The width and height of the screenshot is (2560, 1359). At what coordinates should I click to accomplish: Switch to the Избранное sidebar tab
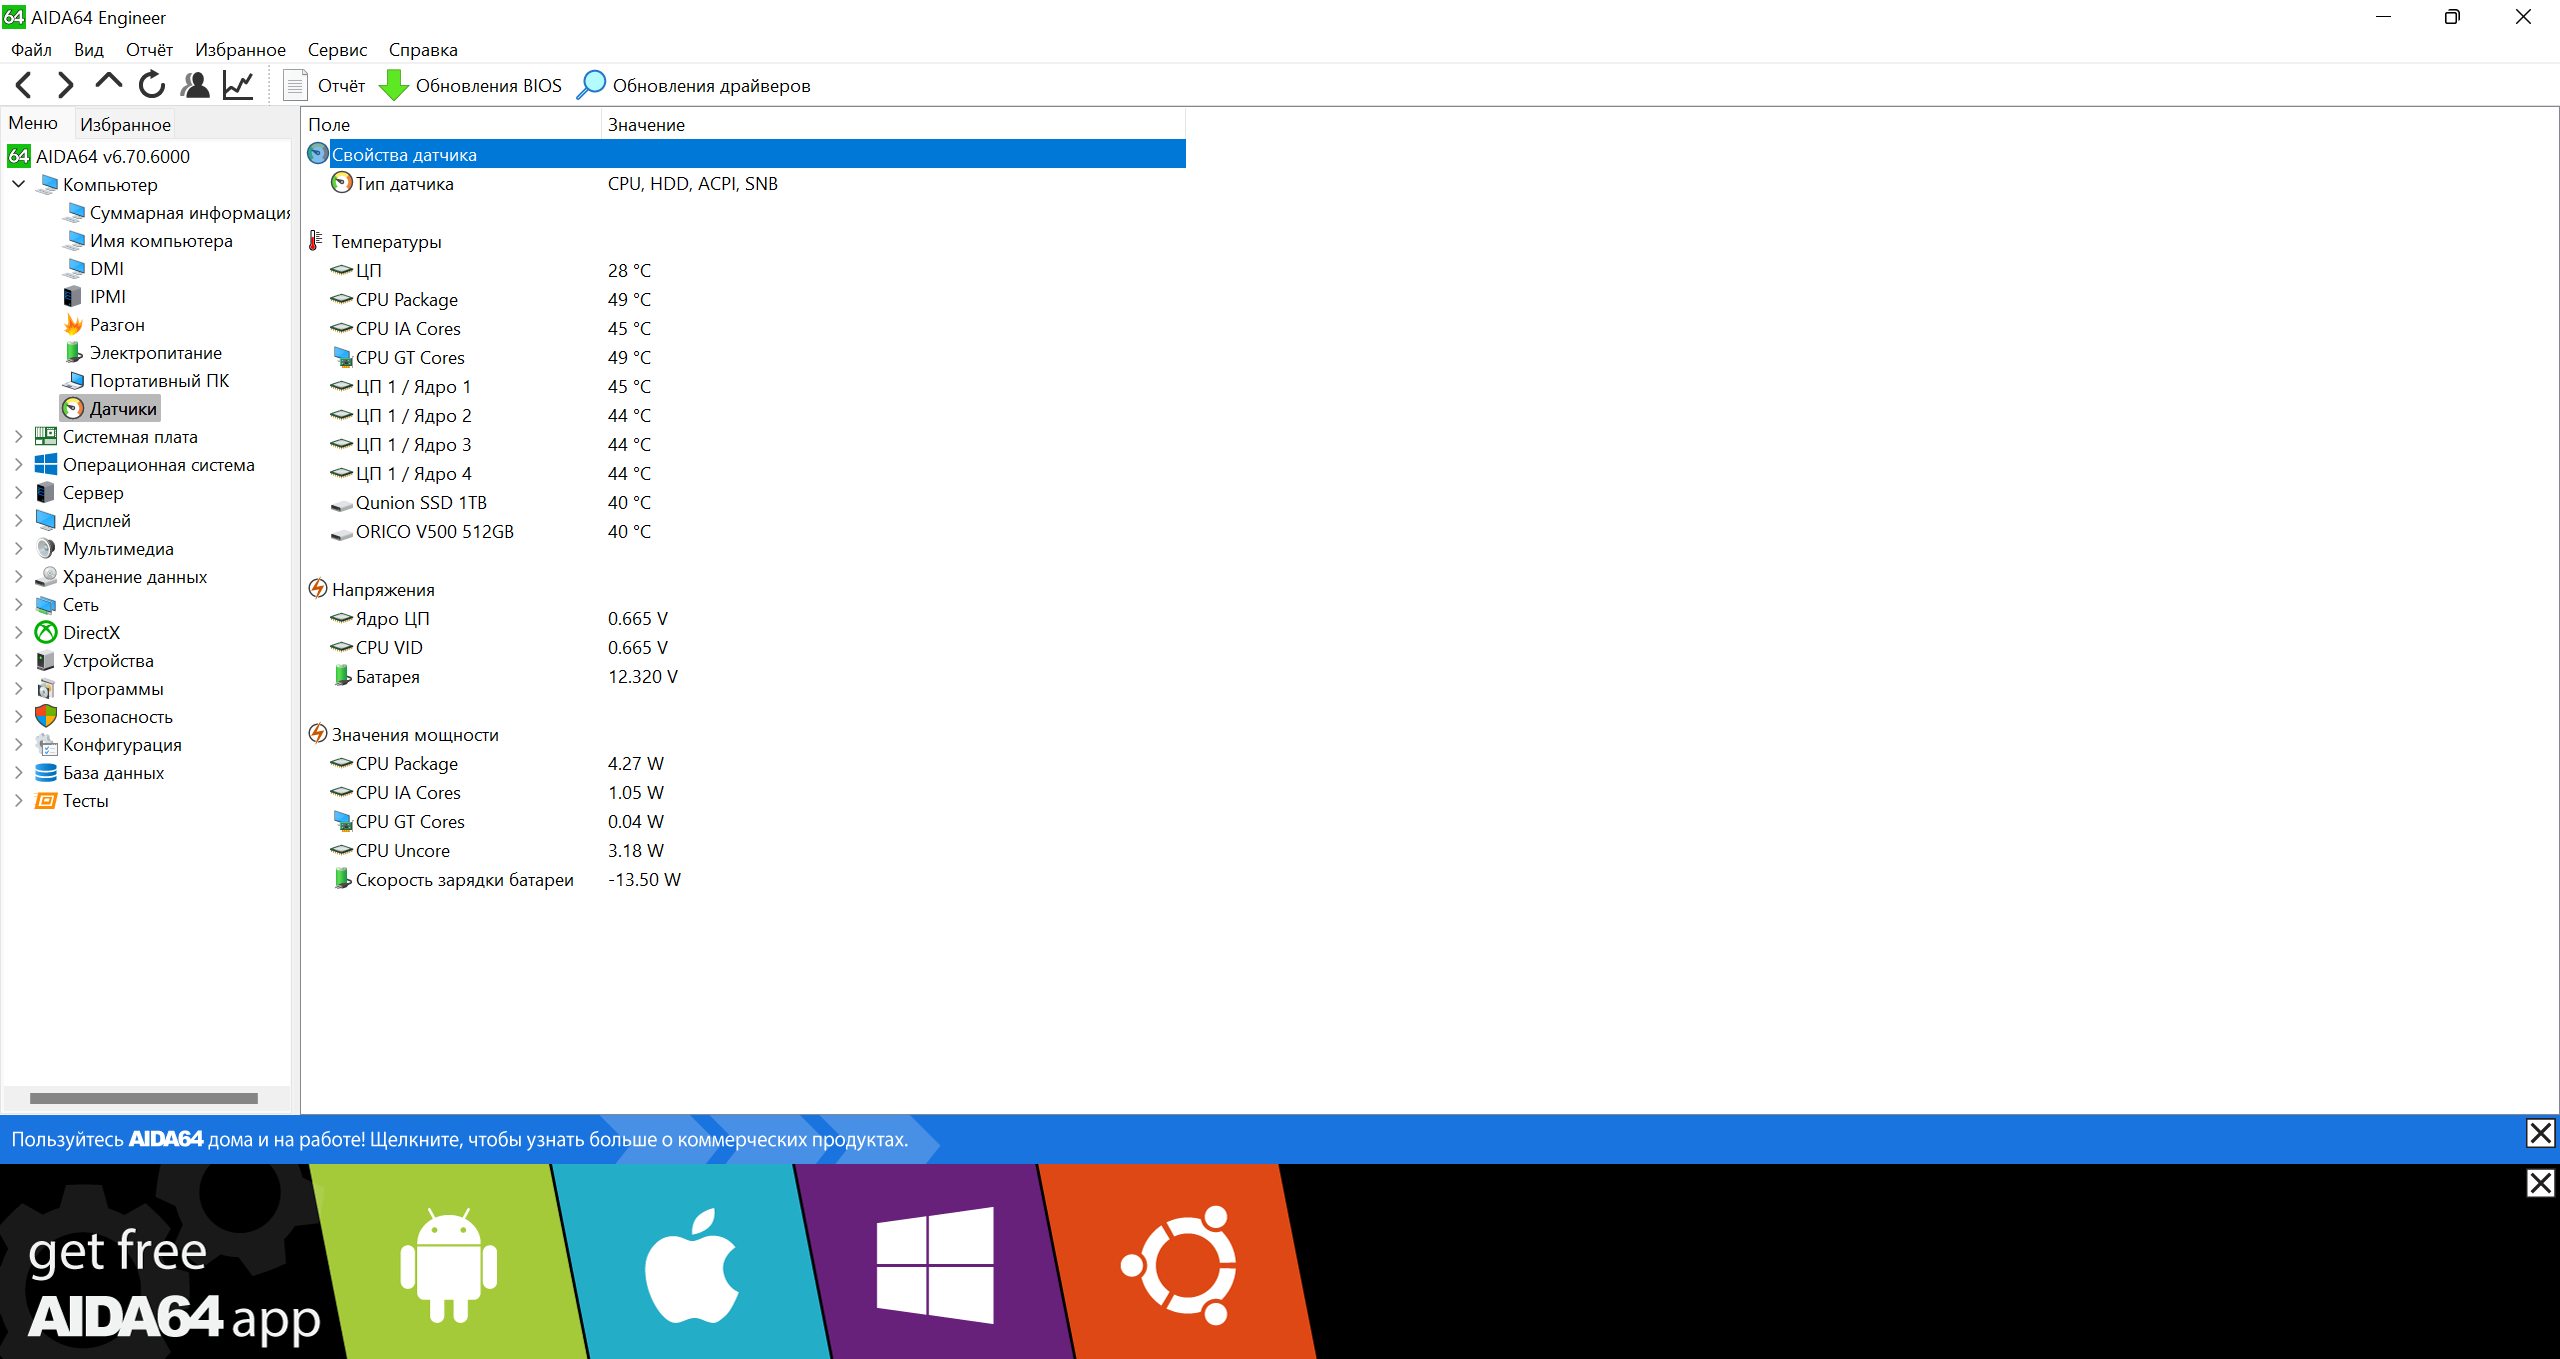125,124
